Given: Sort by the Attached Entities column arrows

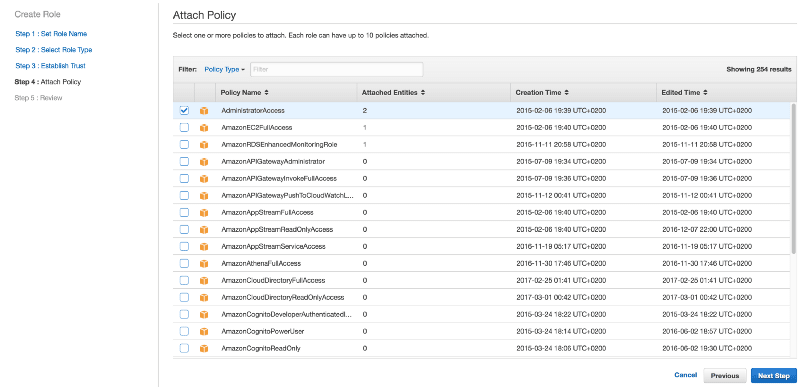Looking at the screenshot, I should (x=422, y=93).
